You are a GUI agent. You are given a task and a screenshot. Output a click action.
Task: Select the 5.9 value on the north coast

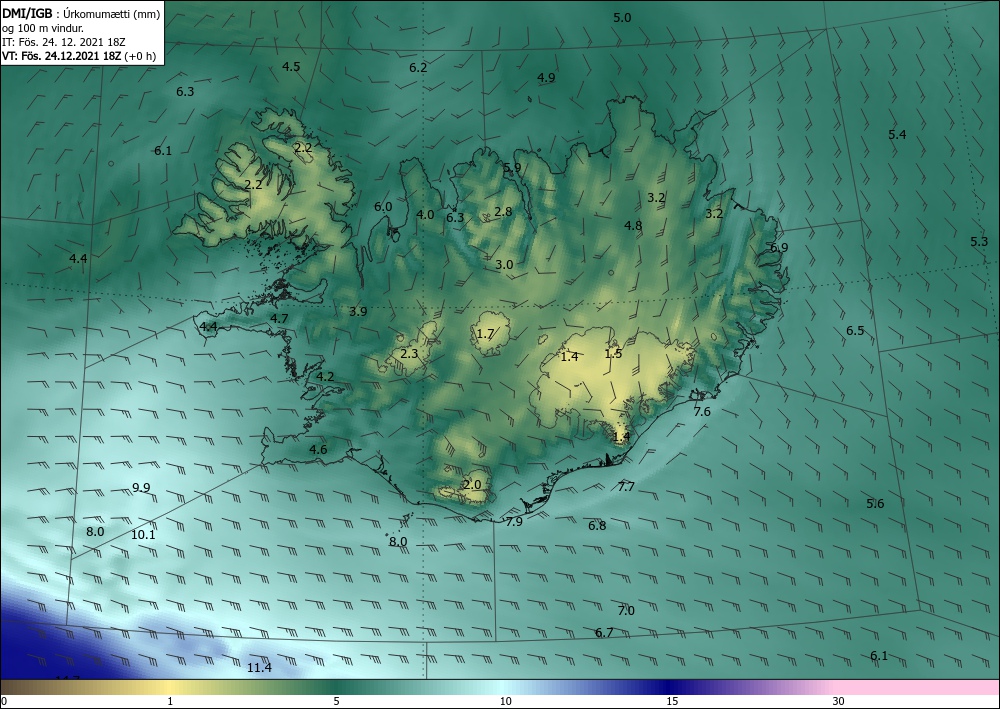tap(512, 168)
